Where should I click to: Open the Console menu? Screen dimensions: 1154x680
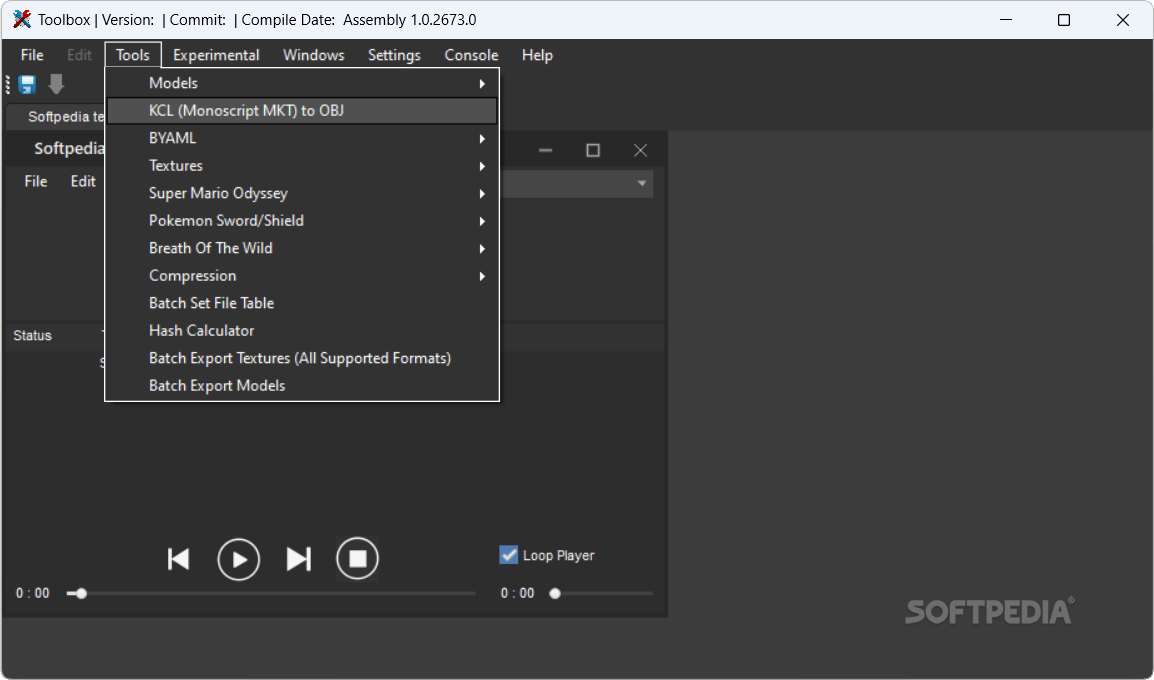click(x=471, y=55)
